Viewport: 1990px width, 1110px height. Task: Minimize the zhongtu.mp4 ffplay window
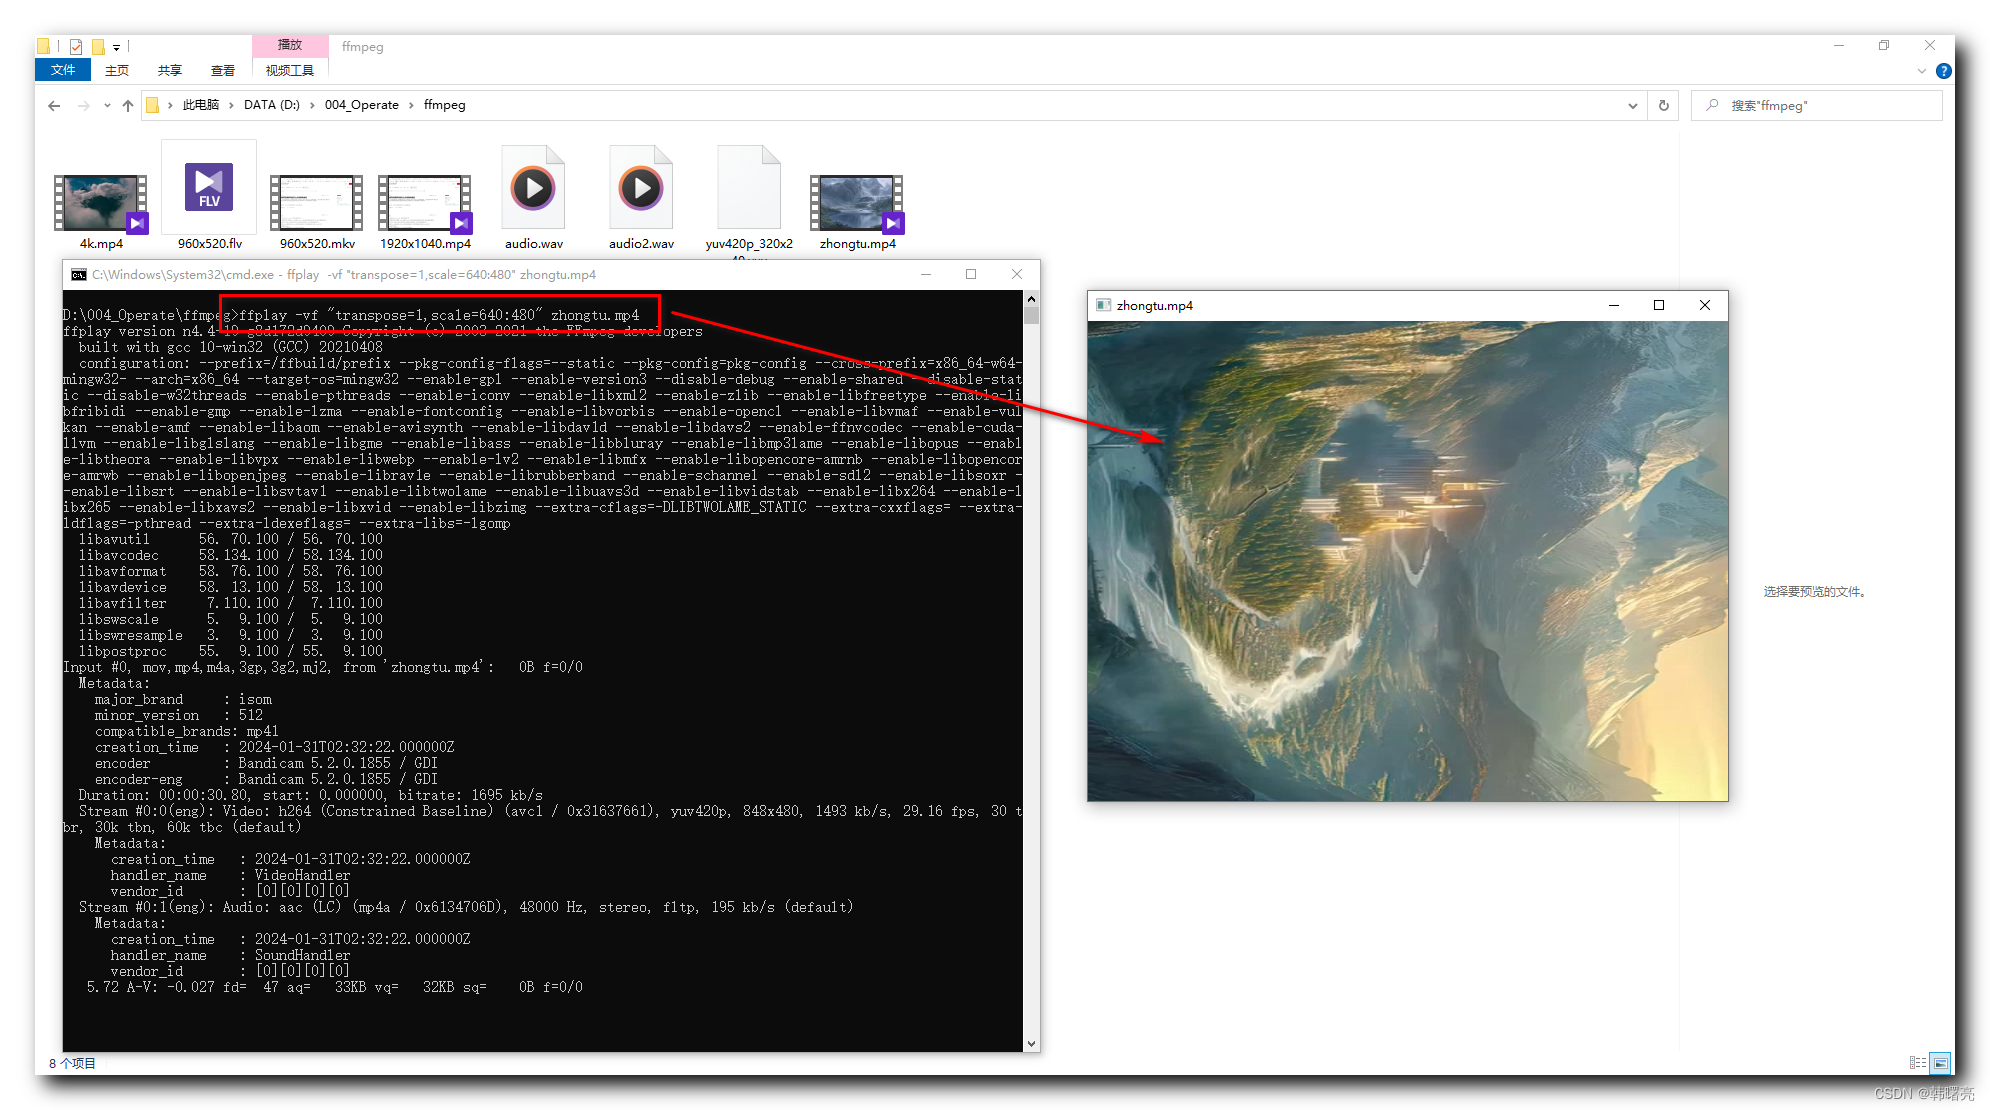1614,306
